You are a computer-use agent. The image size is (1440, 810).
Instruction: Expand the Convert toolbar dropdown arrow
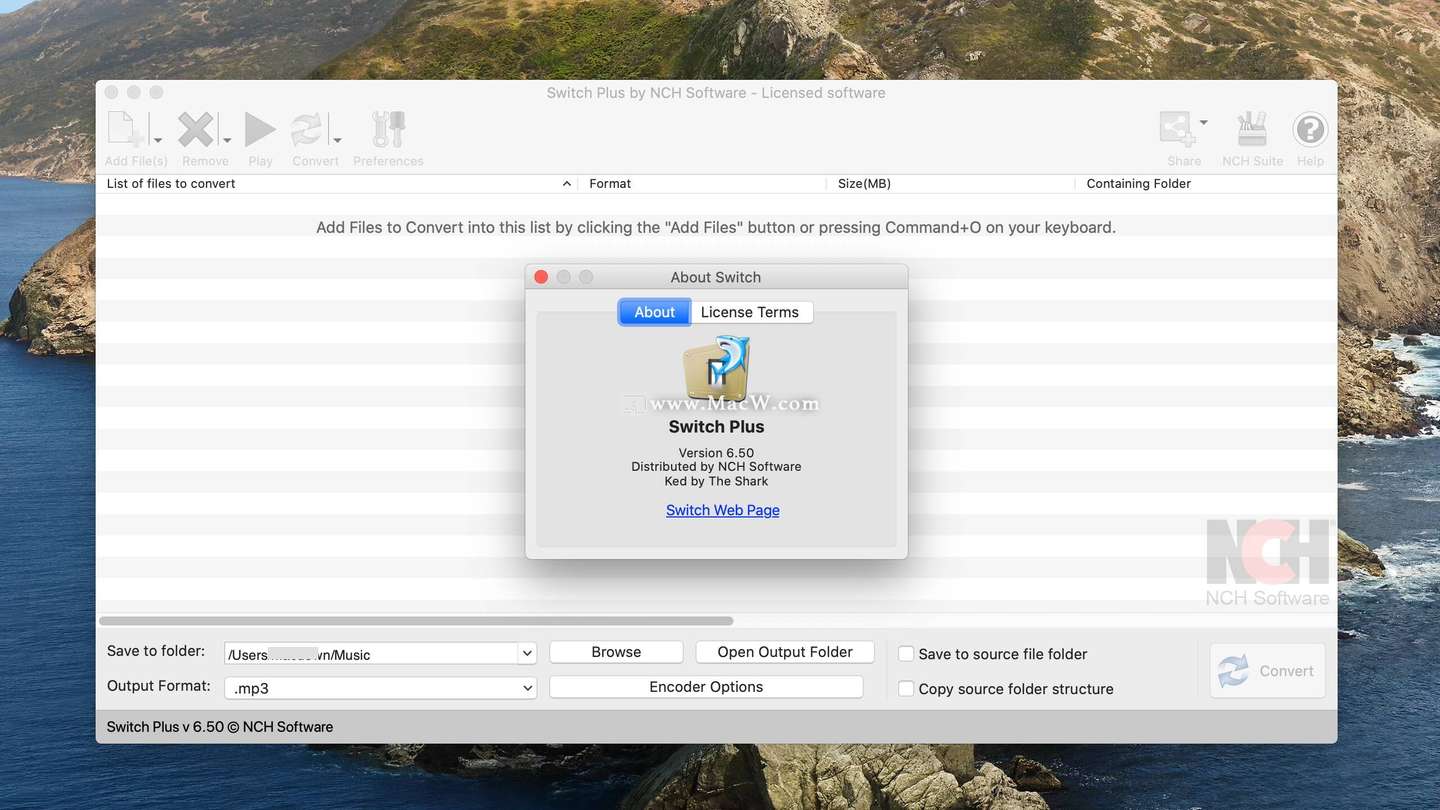click(x=337, y=140)
